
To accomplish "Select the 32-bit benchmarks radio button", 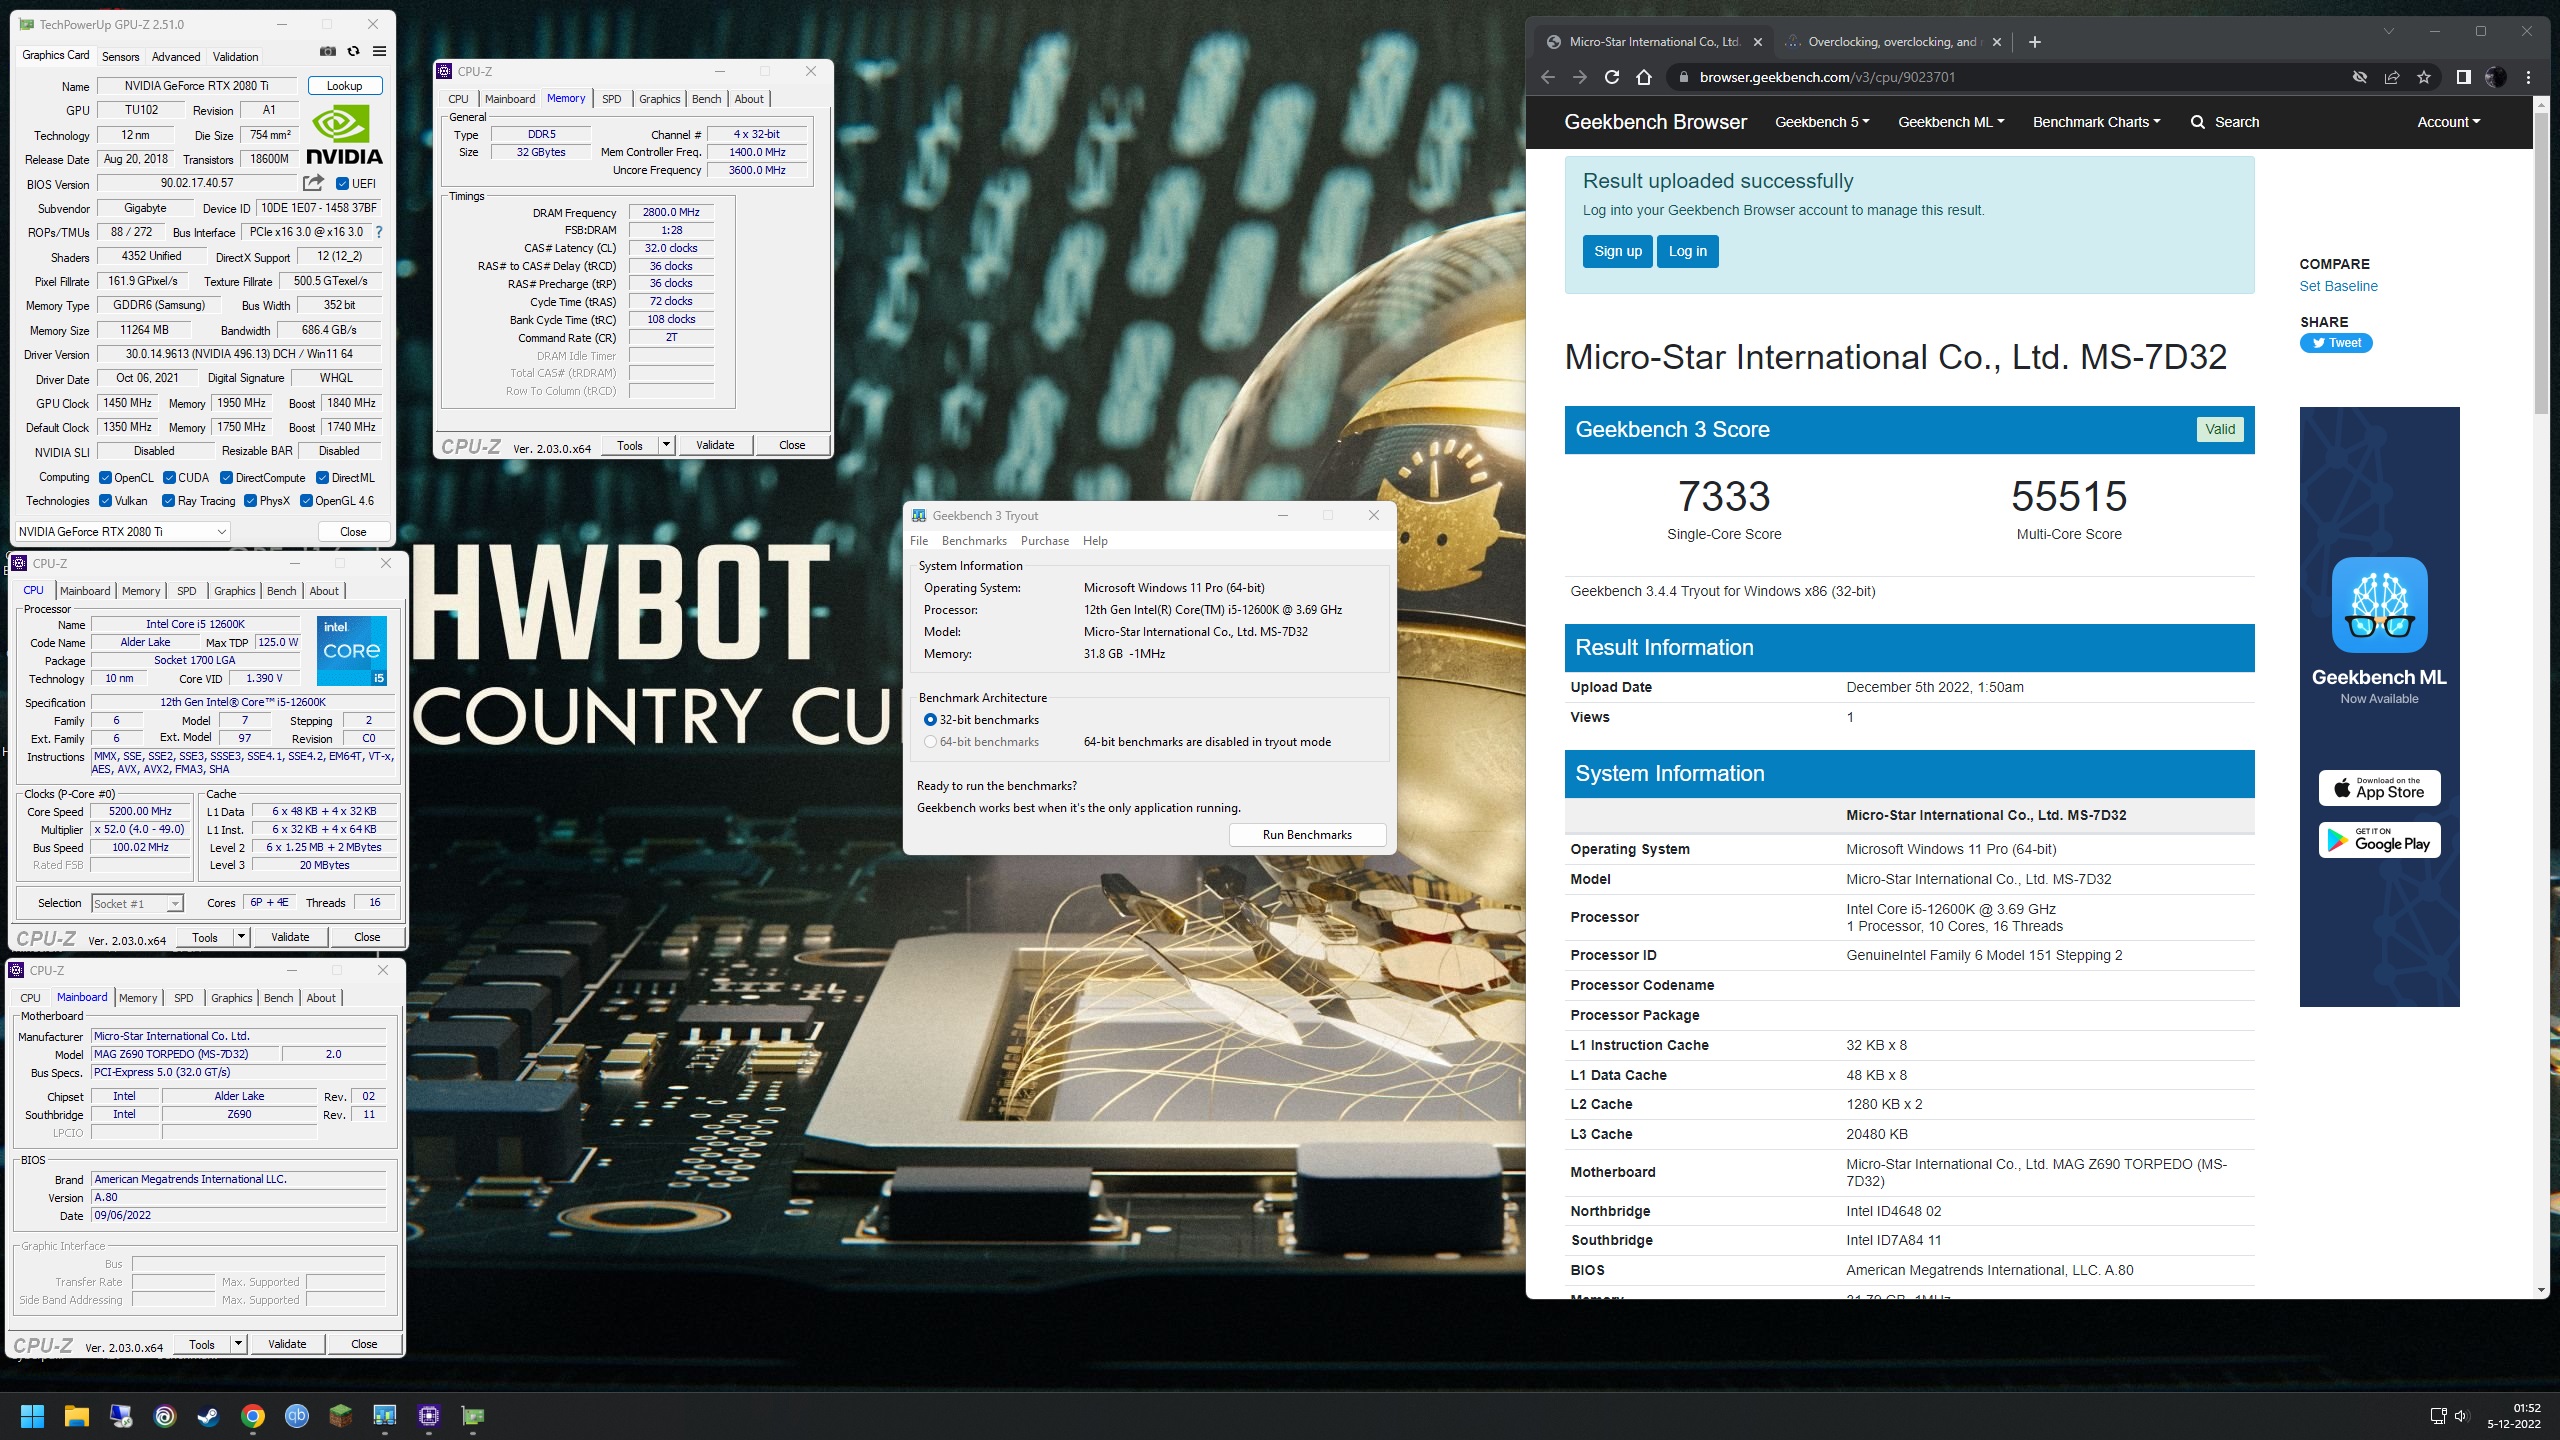I will click(930, 720).
